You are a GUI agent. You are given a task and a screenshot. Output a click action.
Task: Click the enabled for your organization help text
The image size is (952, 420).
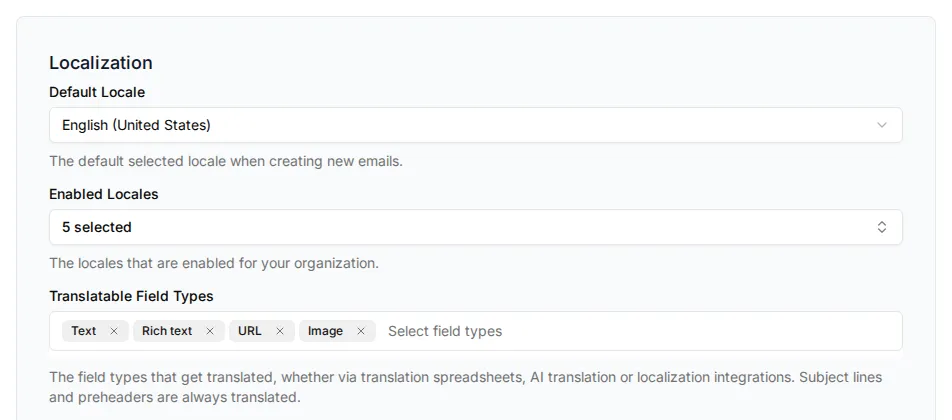(214, 263)
